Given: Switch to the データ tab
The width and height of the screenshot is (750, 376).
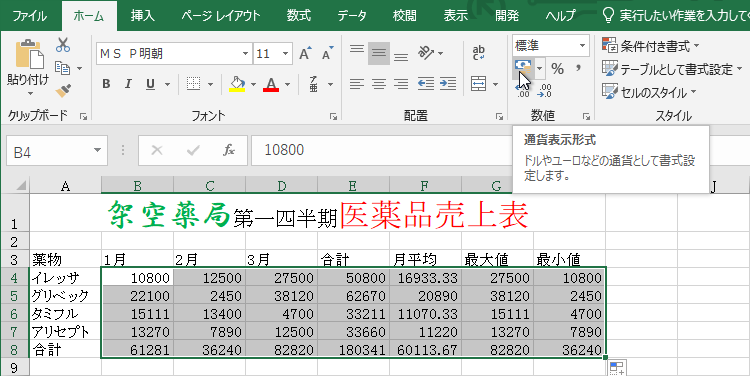Looking at the screenshot, I should 352,16.
